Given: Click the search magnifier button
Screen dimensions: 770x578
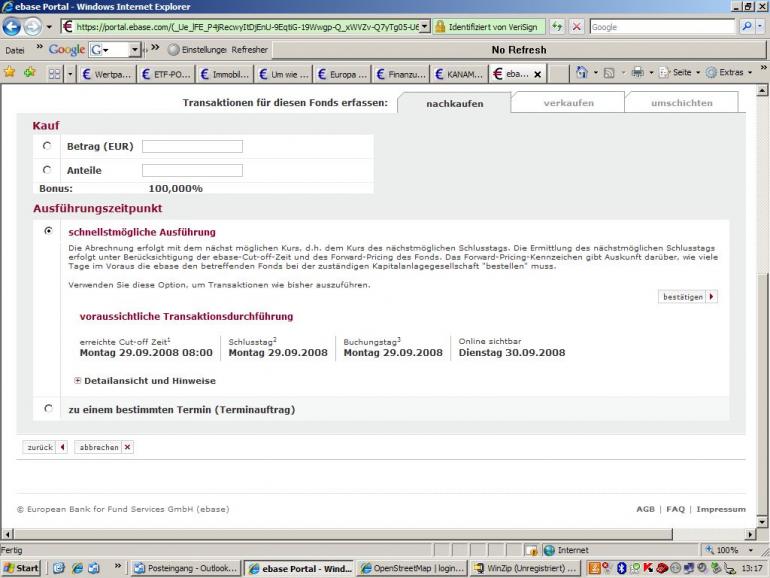Looking at the screenshot, I should pos(746,27).
